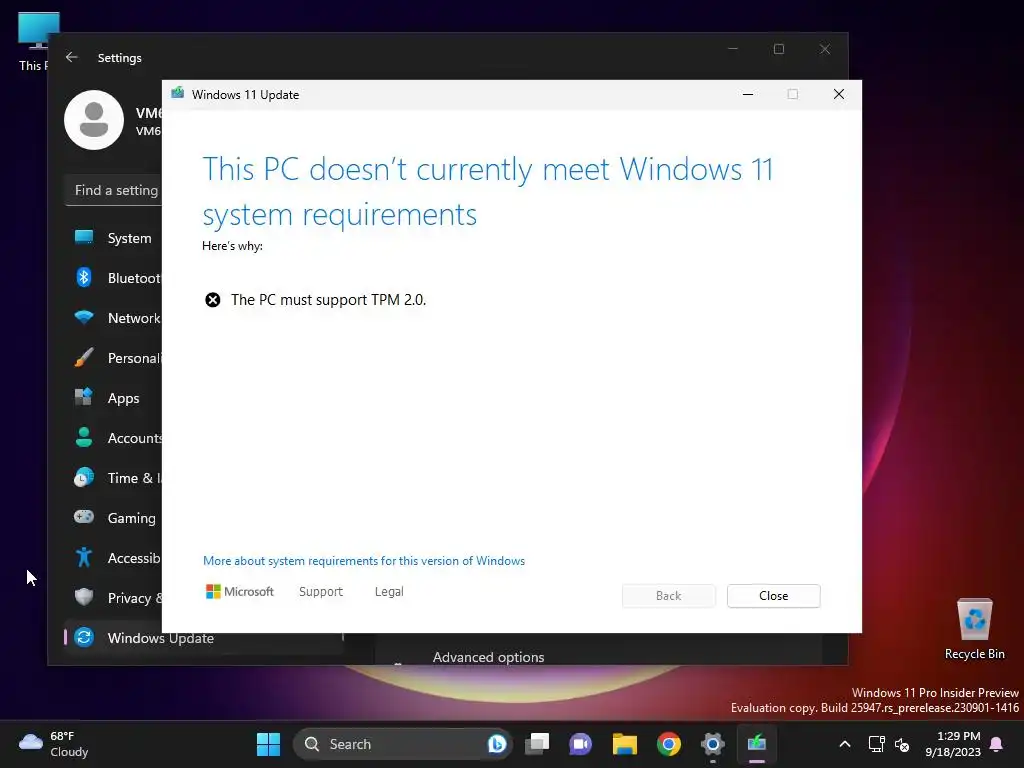Click the disabled Back button in update dialog
This screenshot has height=768, width=1024.
point(668,596)
